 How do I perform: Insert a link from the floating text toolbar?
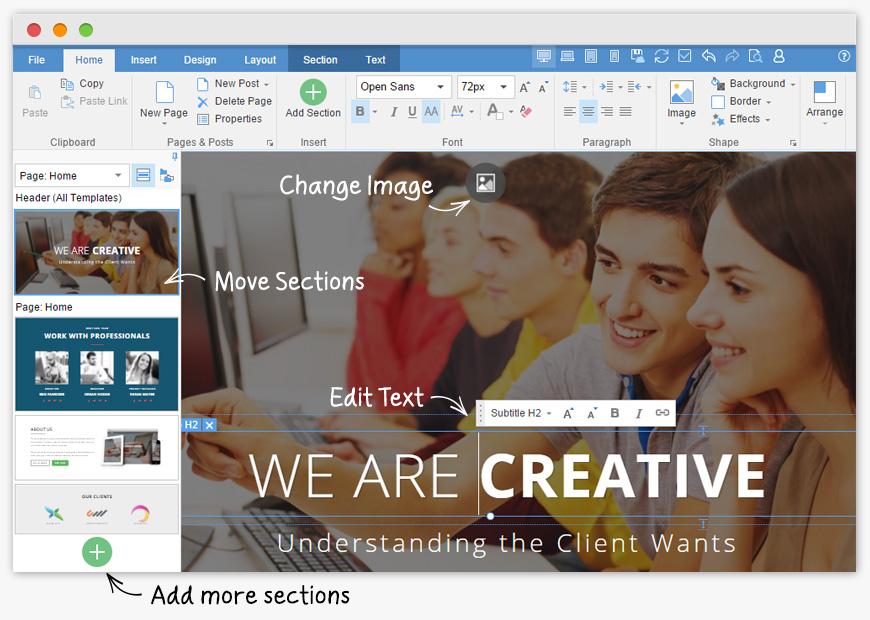[x=662, y=413]
